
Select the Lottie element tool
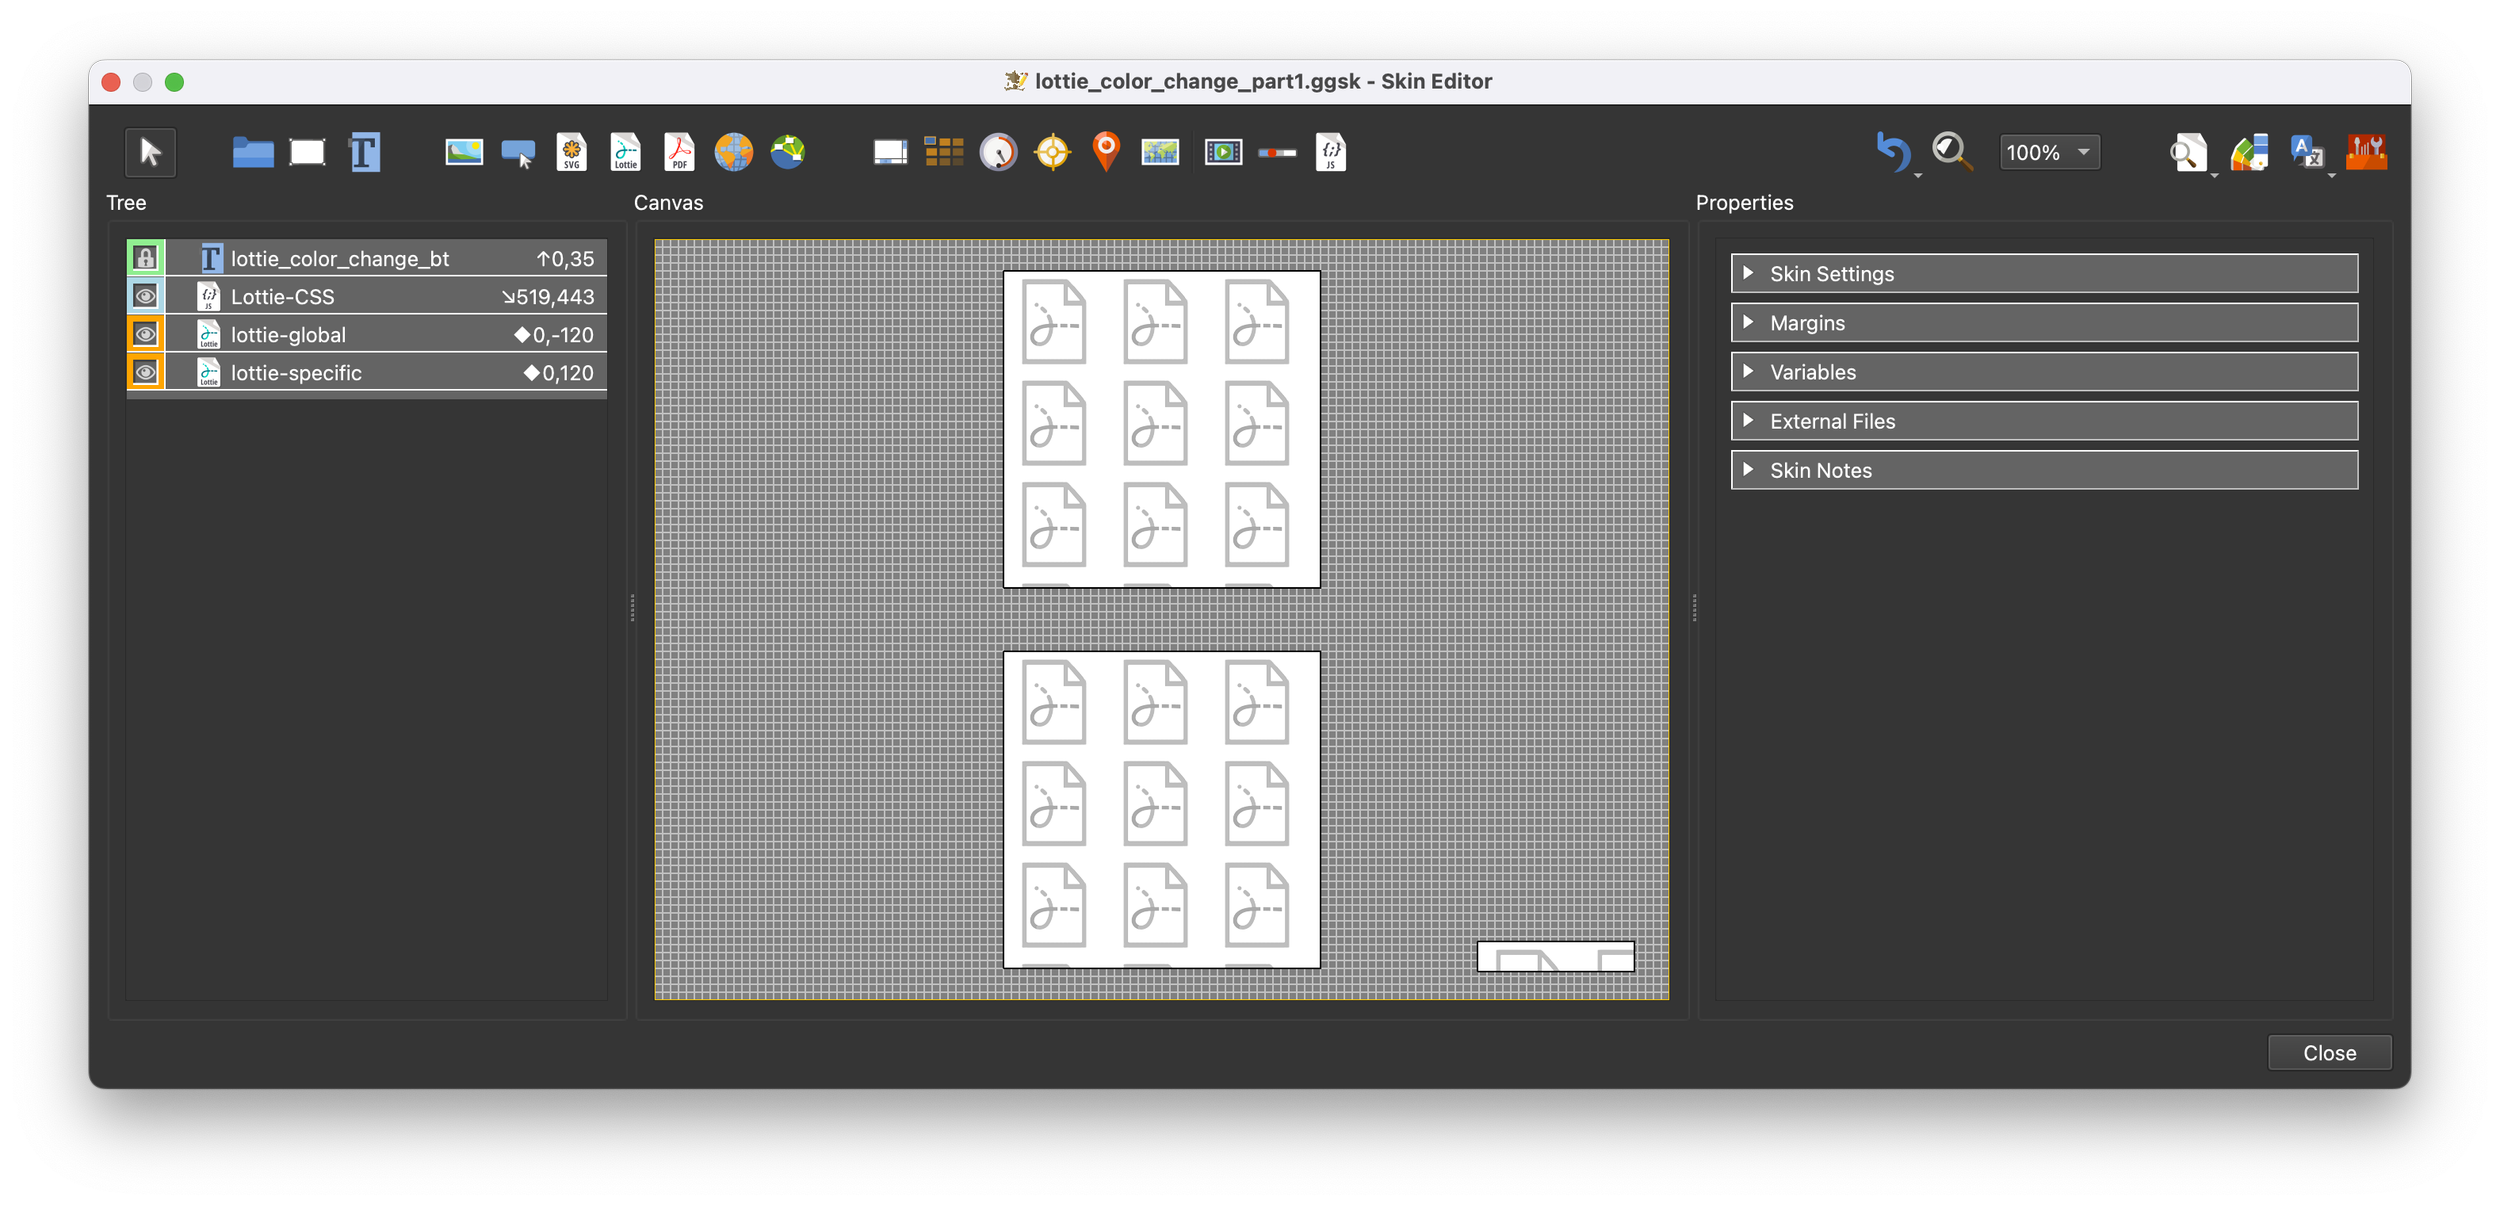(626, 152)
